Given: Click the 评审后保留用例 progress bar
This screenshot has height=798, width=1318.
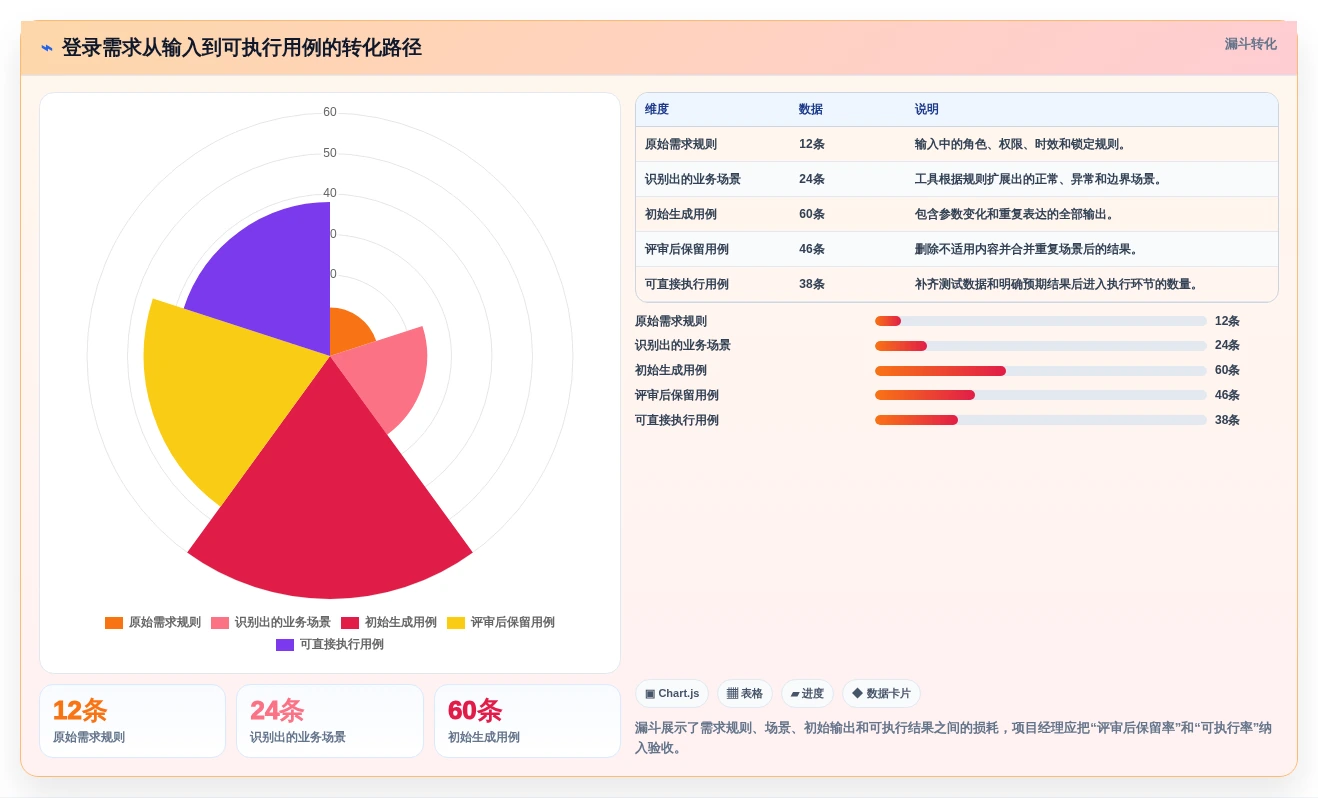Looking at the screenshot, I should pos(1041,395).
